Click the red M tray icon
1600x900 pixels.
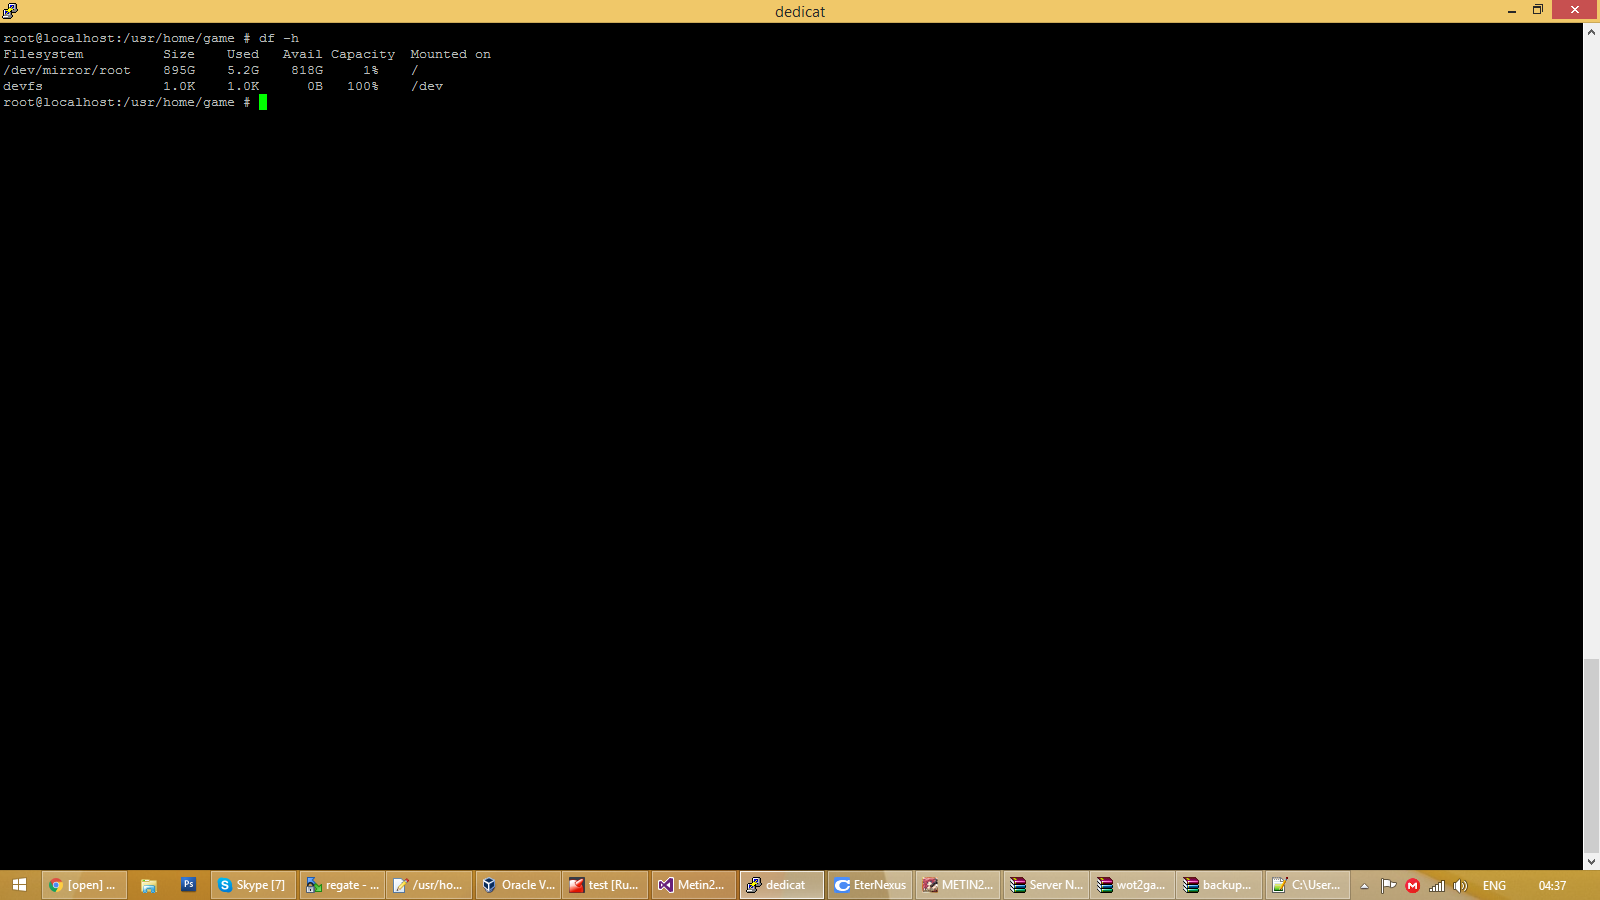1412,886
